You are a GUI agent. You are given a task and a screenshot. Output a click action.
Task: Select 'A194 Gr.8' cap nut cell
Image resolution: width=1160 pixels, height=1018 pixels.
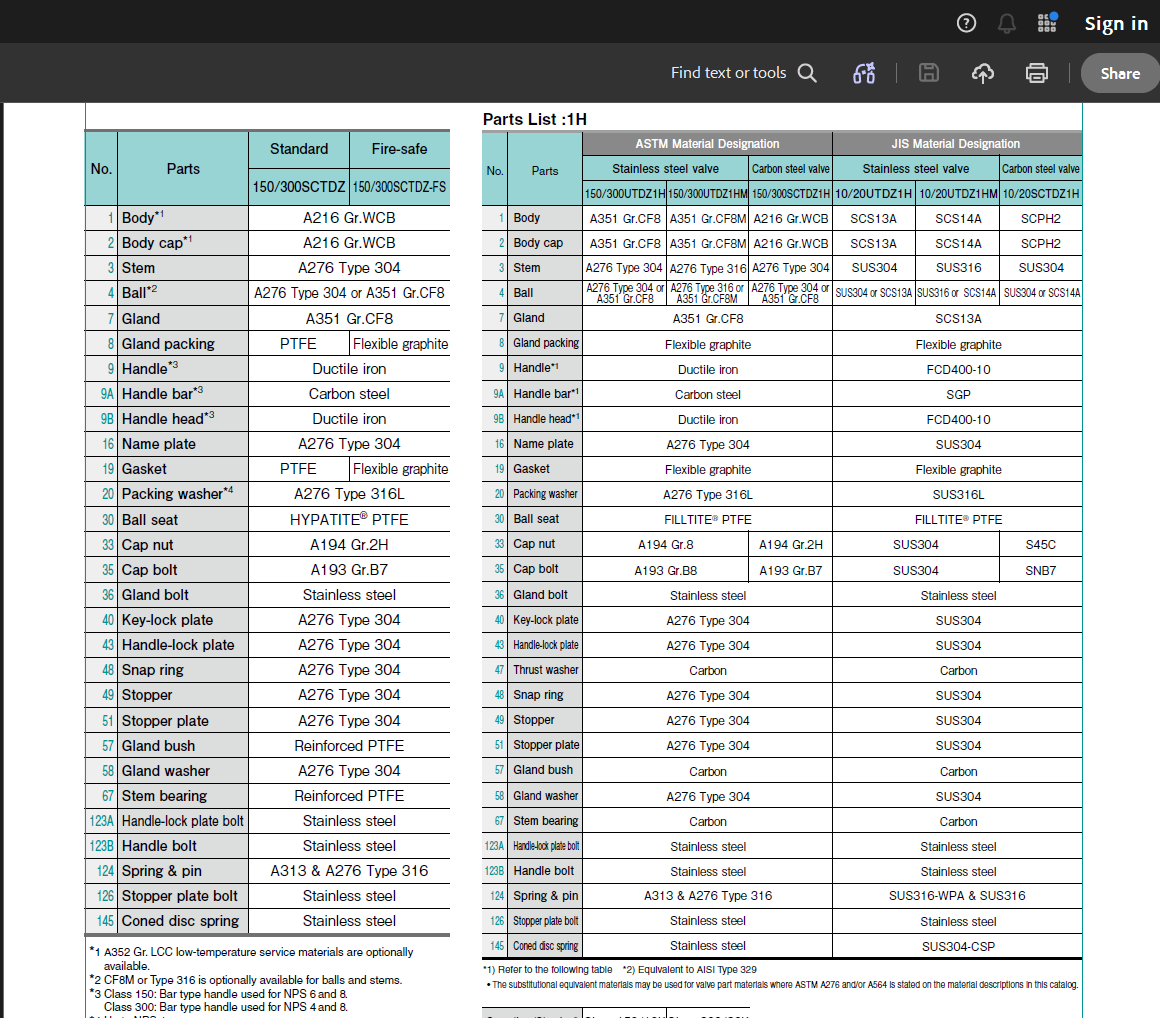[666, 545]
